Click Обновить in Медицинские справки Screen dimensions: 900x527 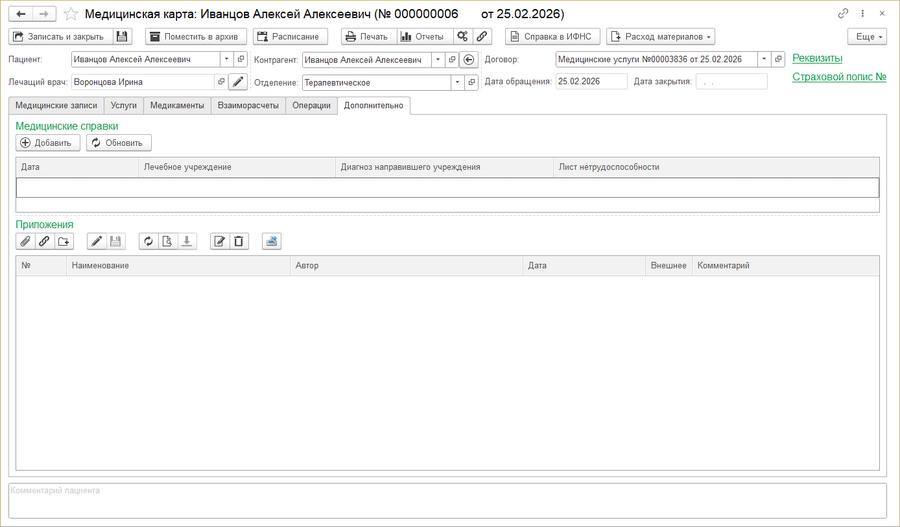pyautogui.click(x=119, y=143)
